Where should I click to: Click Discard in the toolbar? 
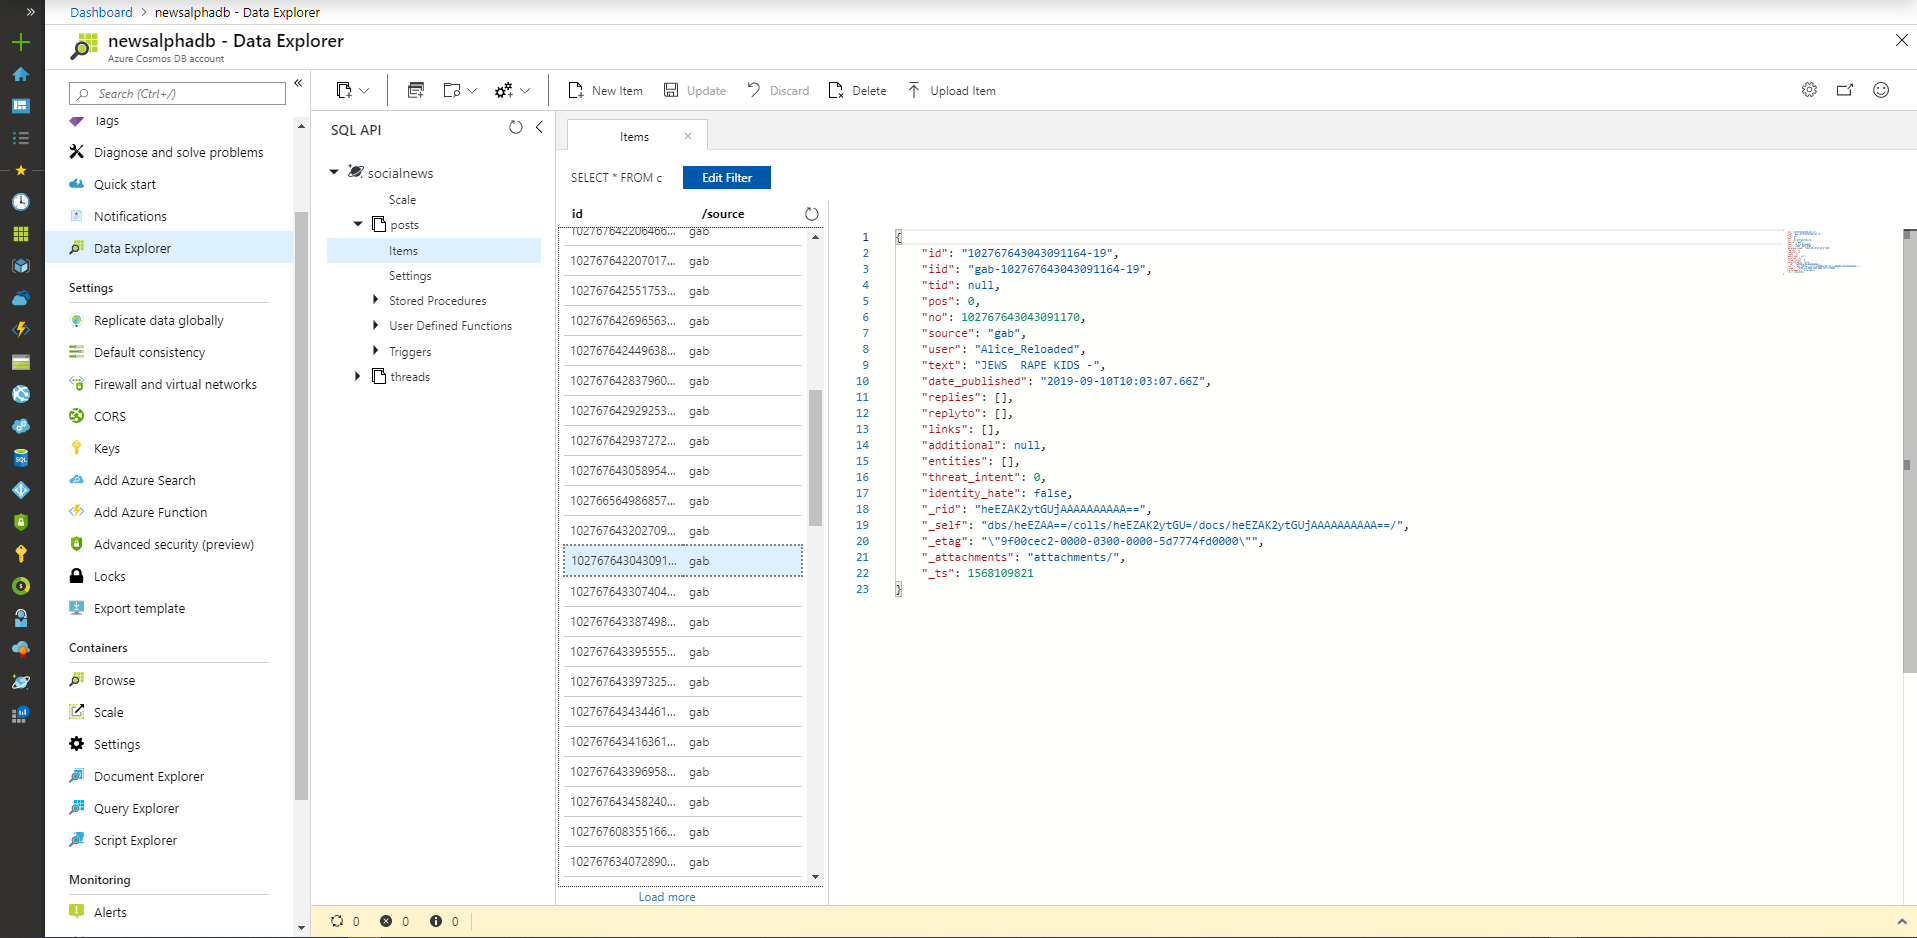[x=778, y=90]
